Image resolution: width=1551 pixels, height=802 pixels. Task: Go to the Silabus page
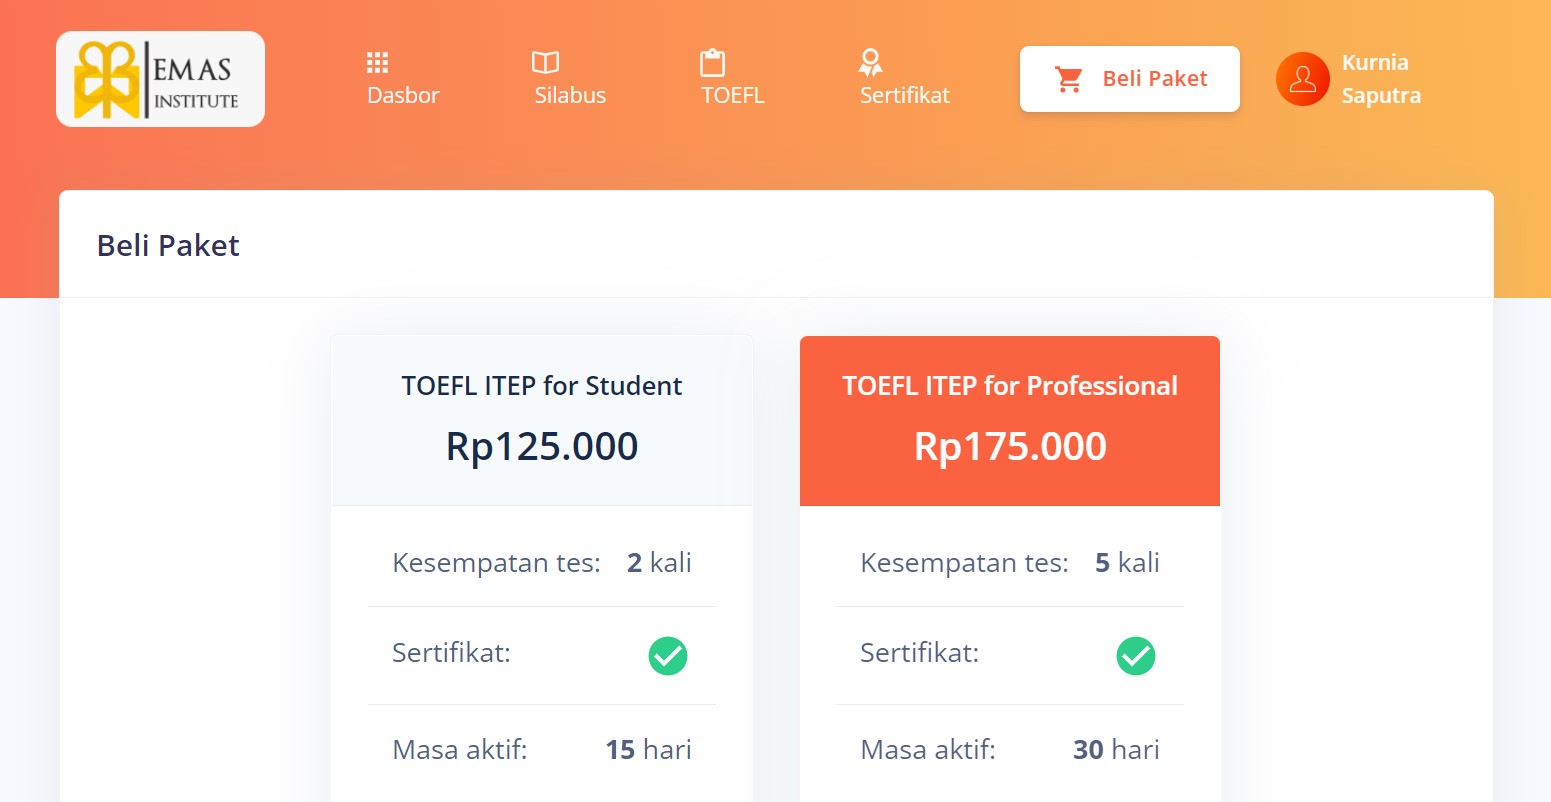pos(570,95)
